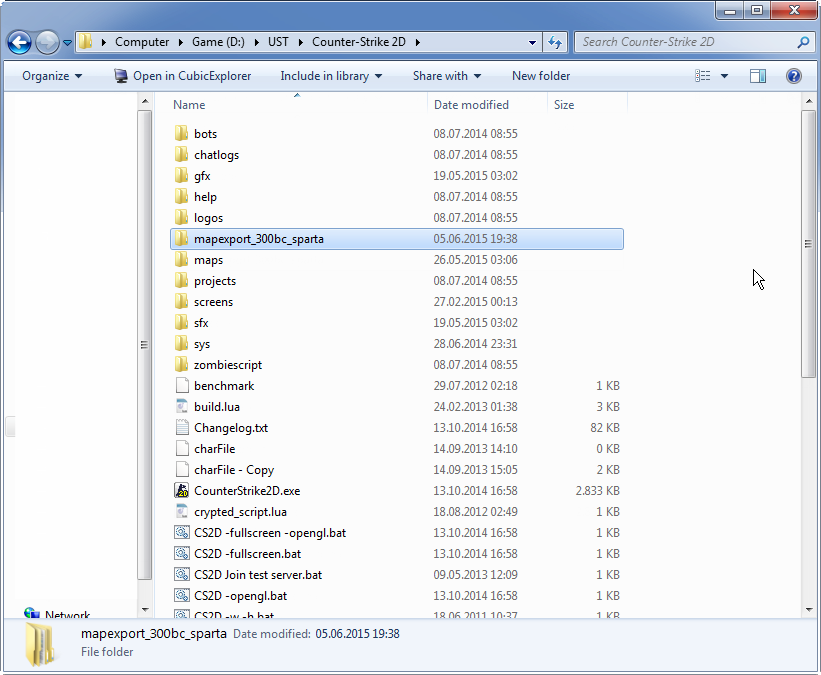Select the zombiescript folder icon
The image size is (821, 675).
click(181, 364)
